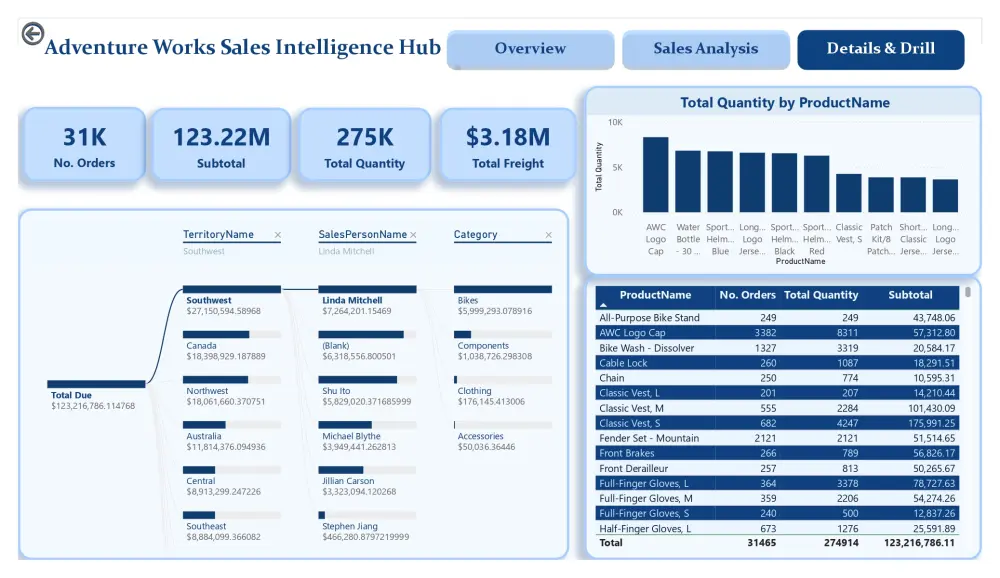Screen dimensions: 1000x578
Task: Select the Accessories category node
Action: [x=503, y=436]
